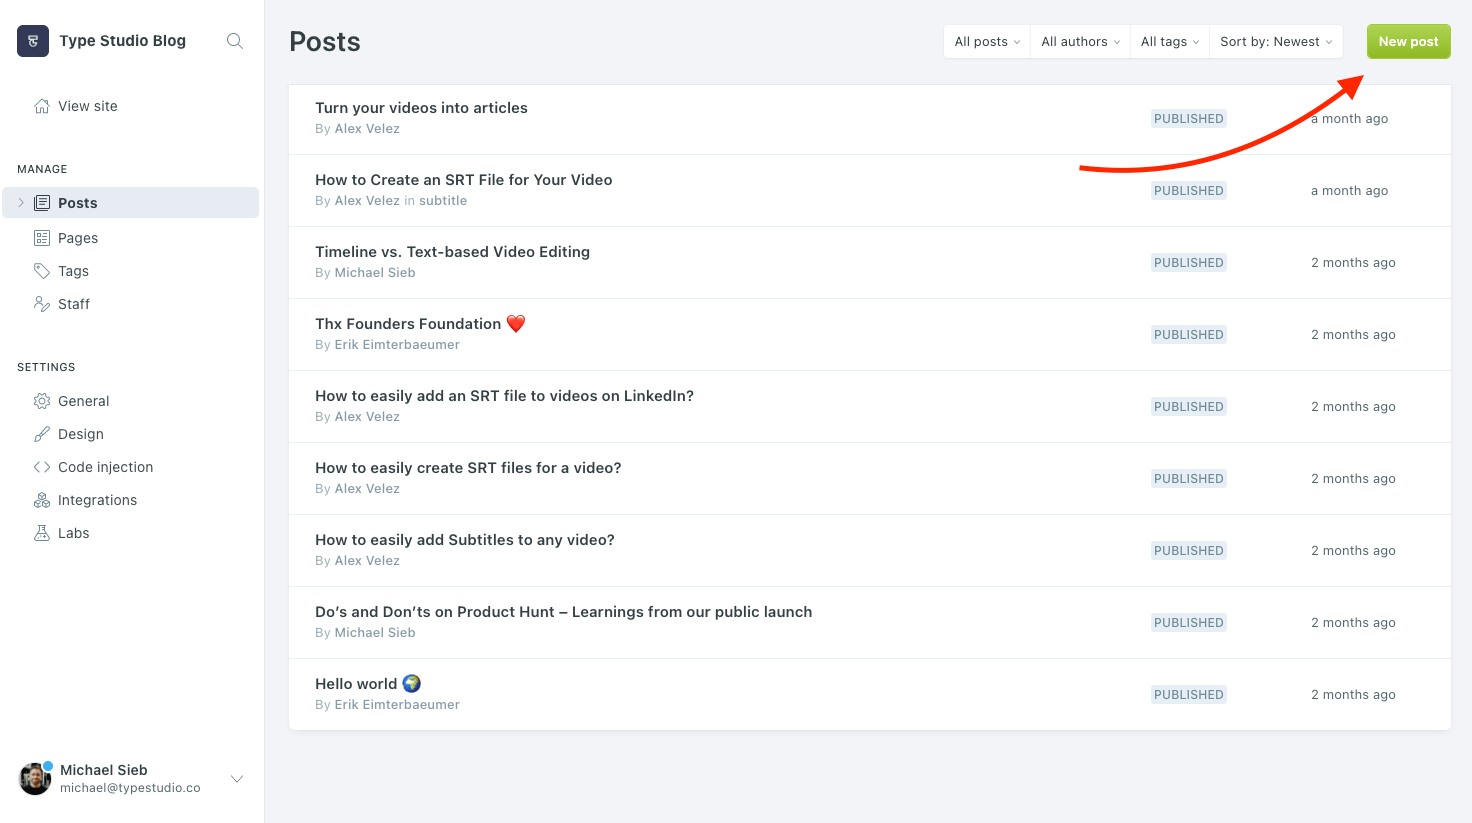Open the All posts filter dropdown

click(987, 42)
